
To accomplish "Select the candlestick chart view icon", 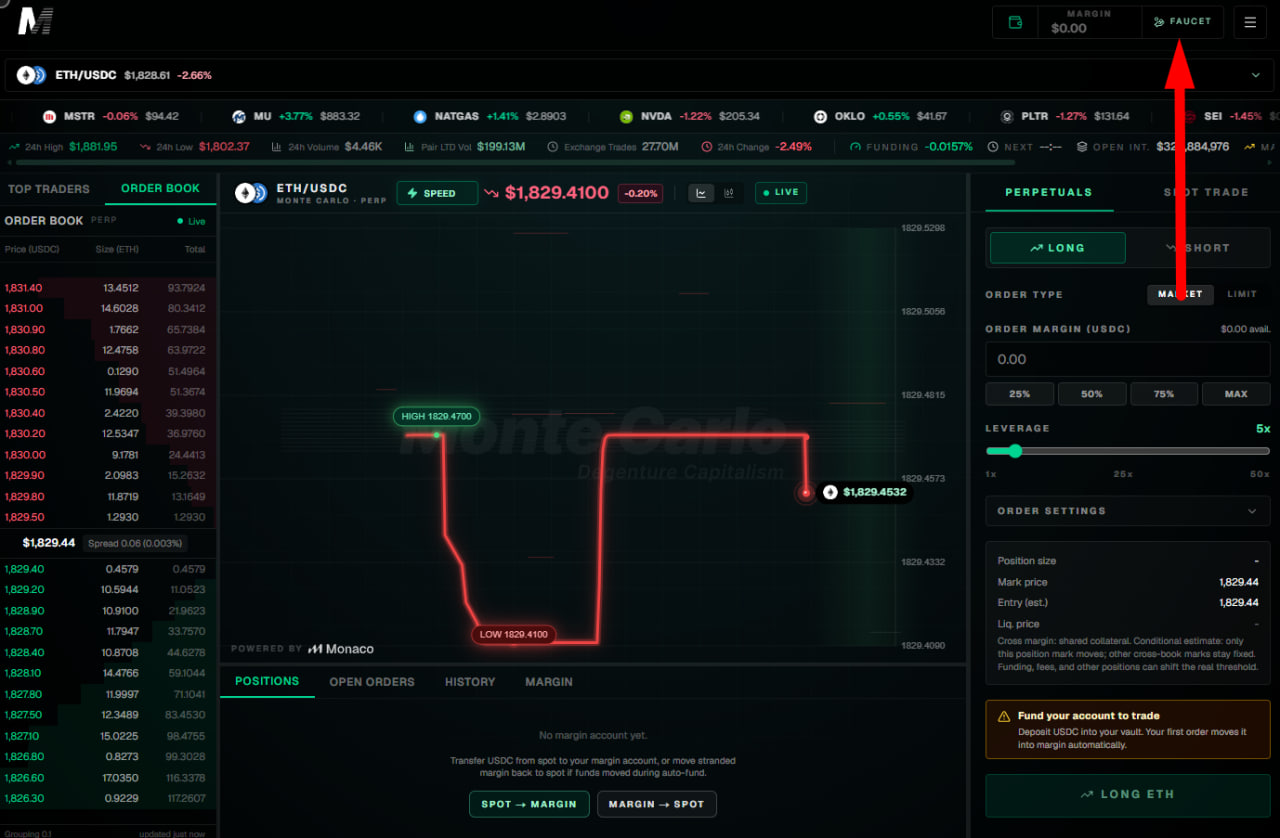I will pos(729,193).
